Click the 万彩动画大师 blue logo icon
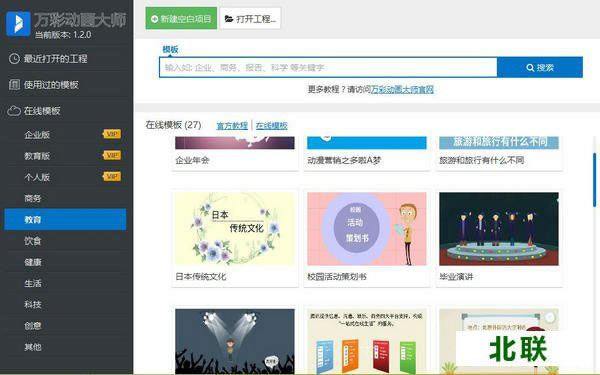 click(18, 24)
